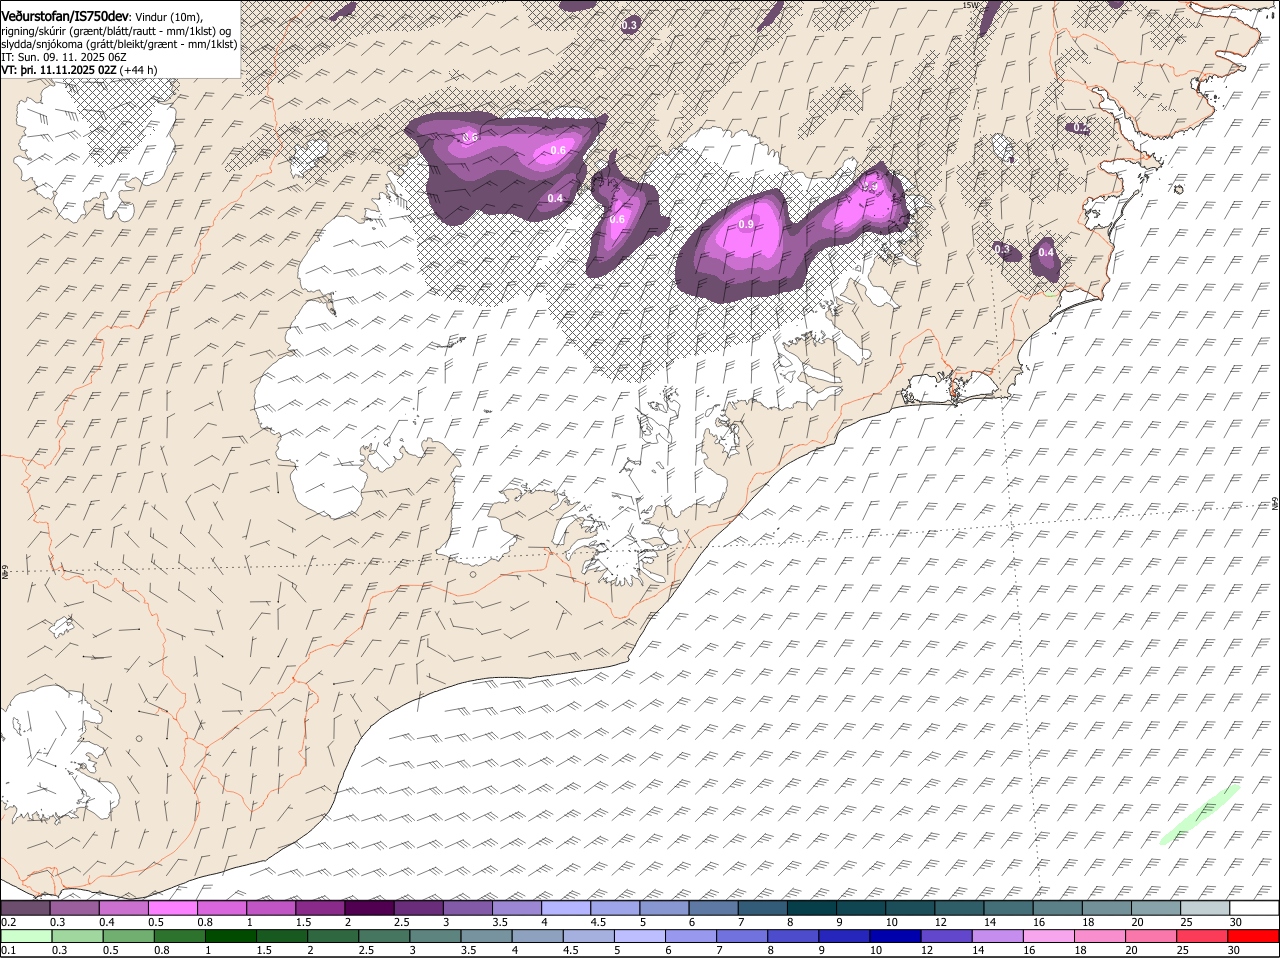
Task: Click the lavender swatch above 4 on upper scale
Action: pos(566,908)
